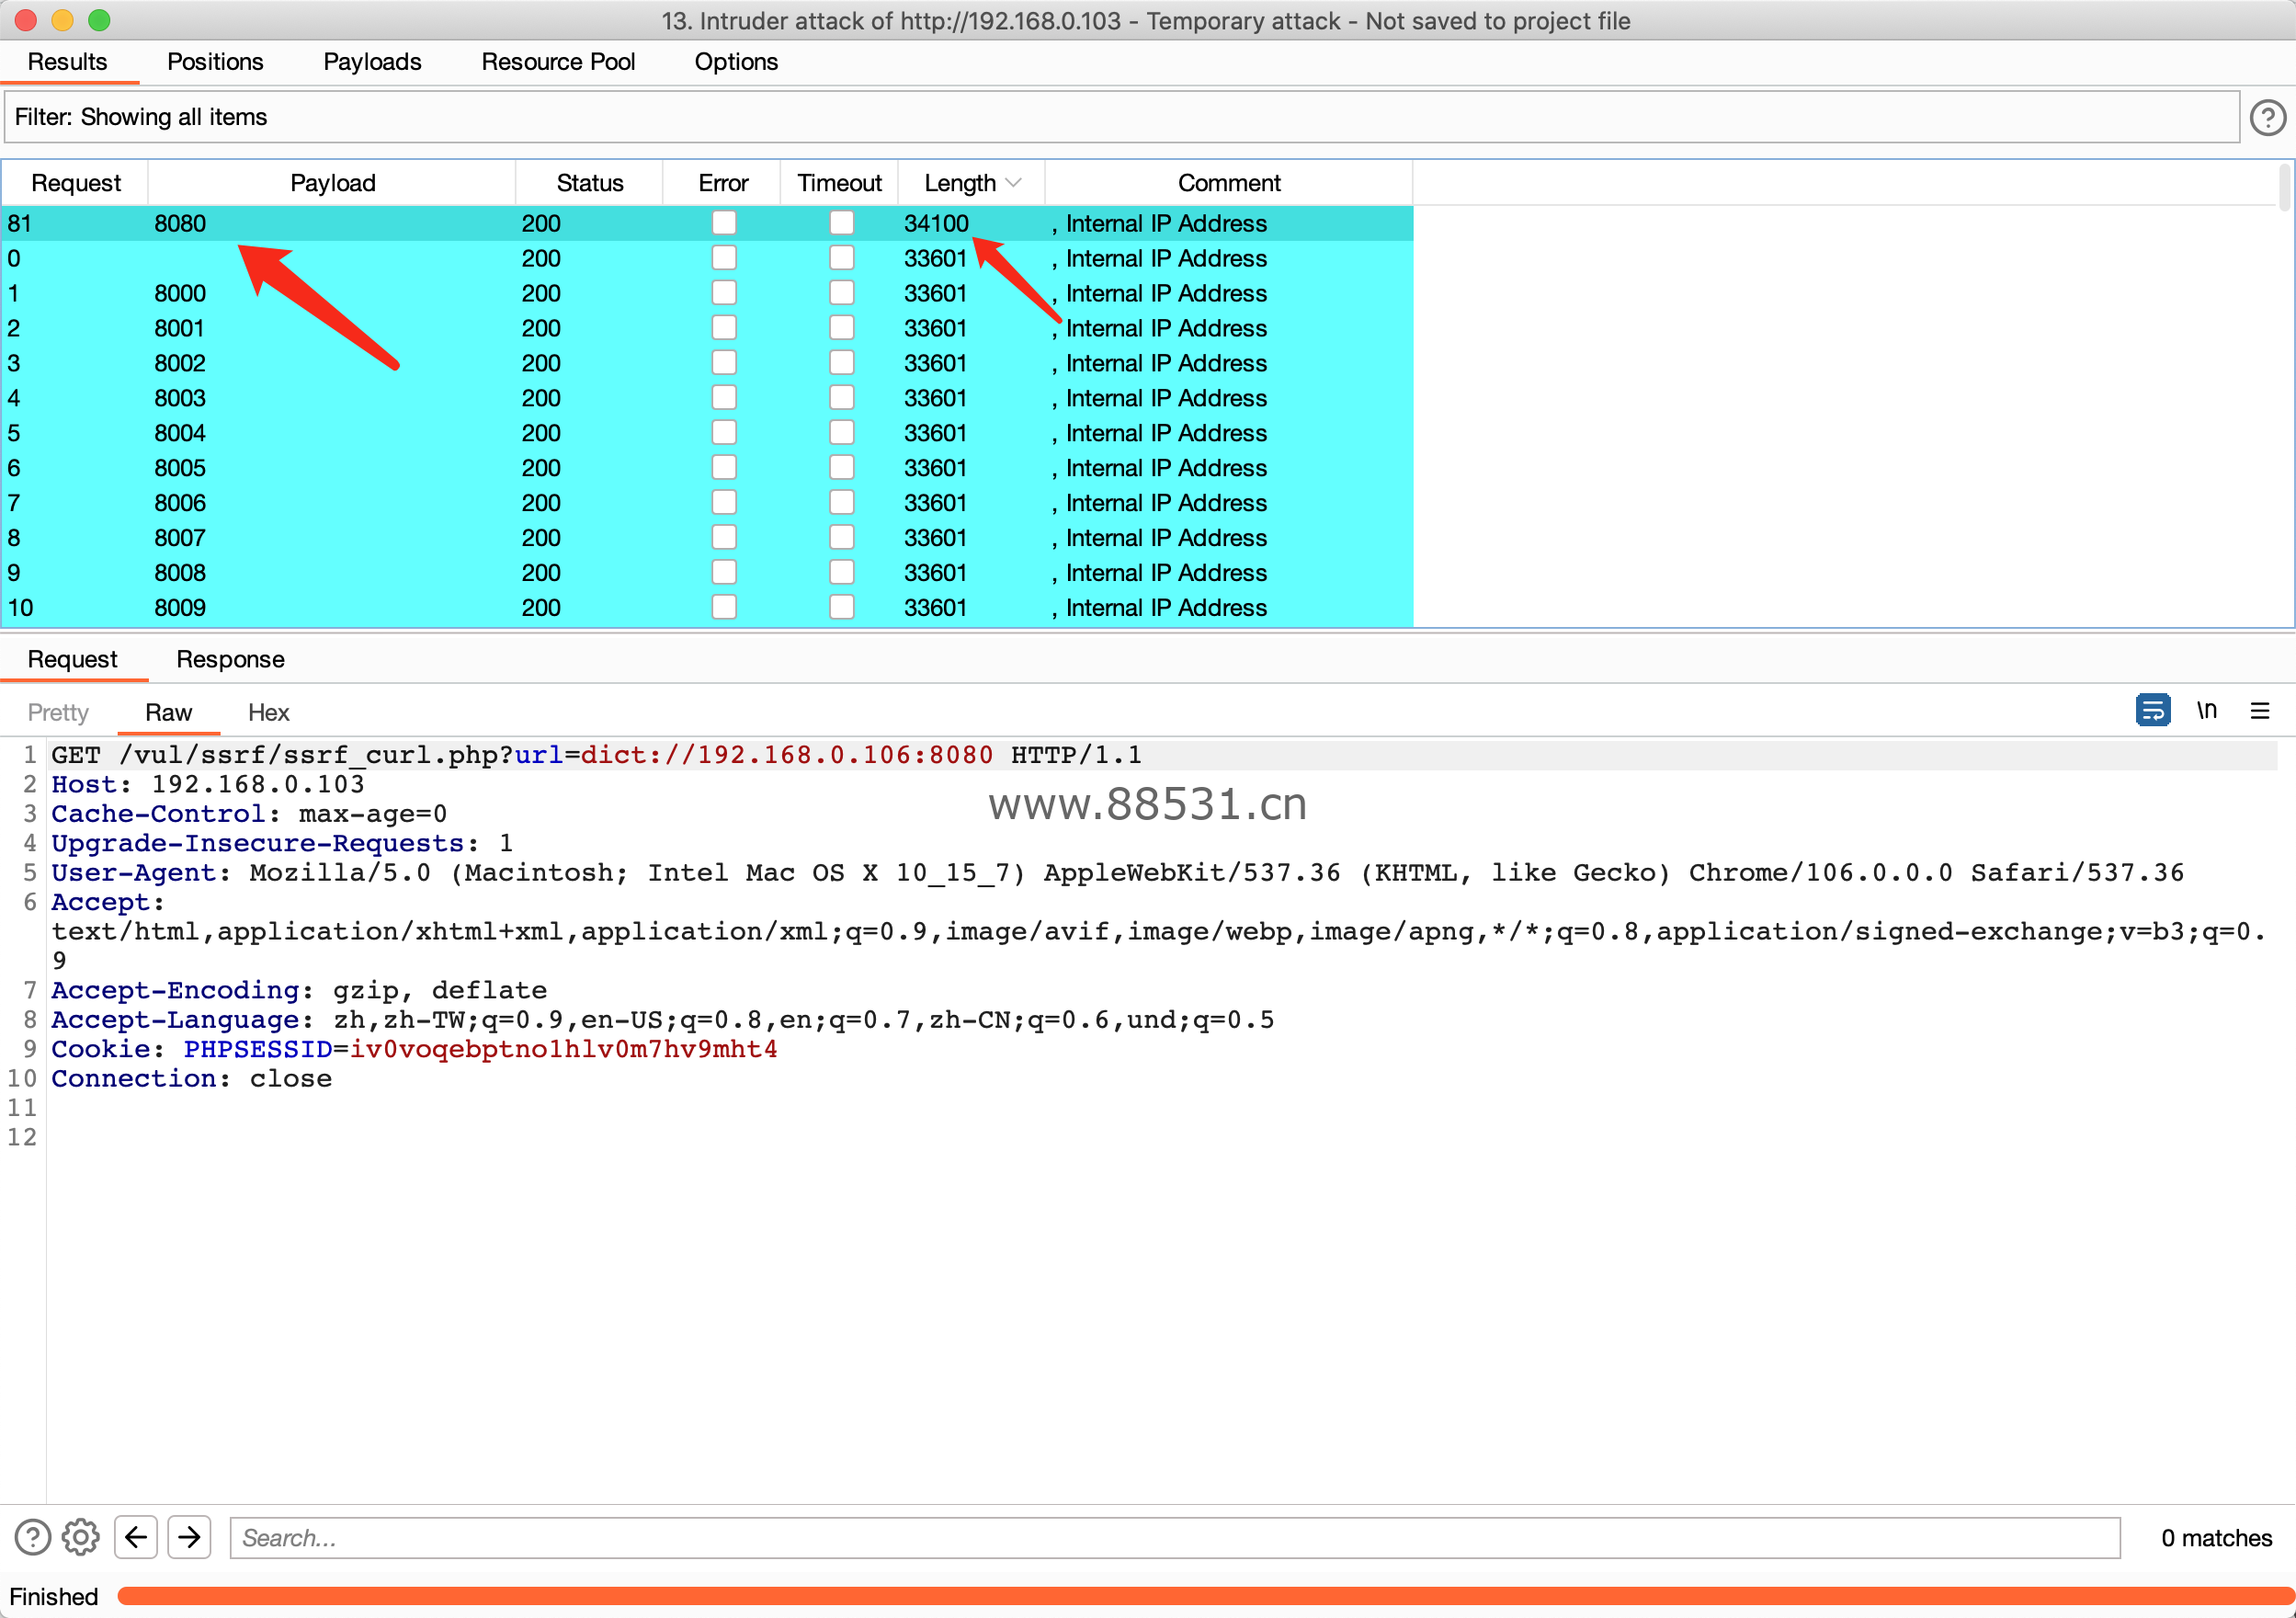Sort by the Payload column header
The height and width of the screenshot is (1618, 2296).
click(x=332, y=183)
